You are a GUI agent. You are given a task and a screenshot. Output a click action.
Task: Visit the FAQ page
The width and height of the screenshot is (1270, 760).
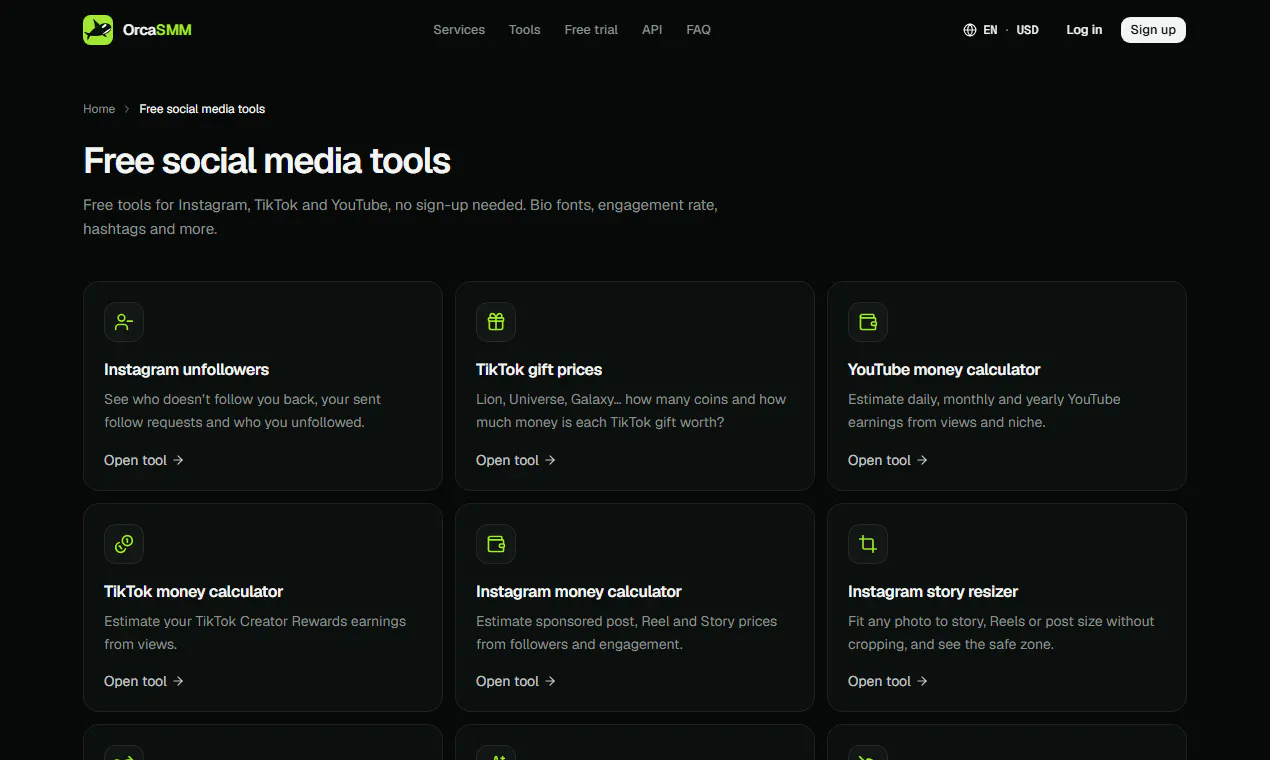699,30
